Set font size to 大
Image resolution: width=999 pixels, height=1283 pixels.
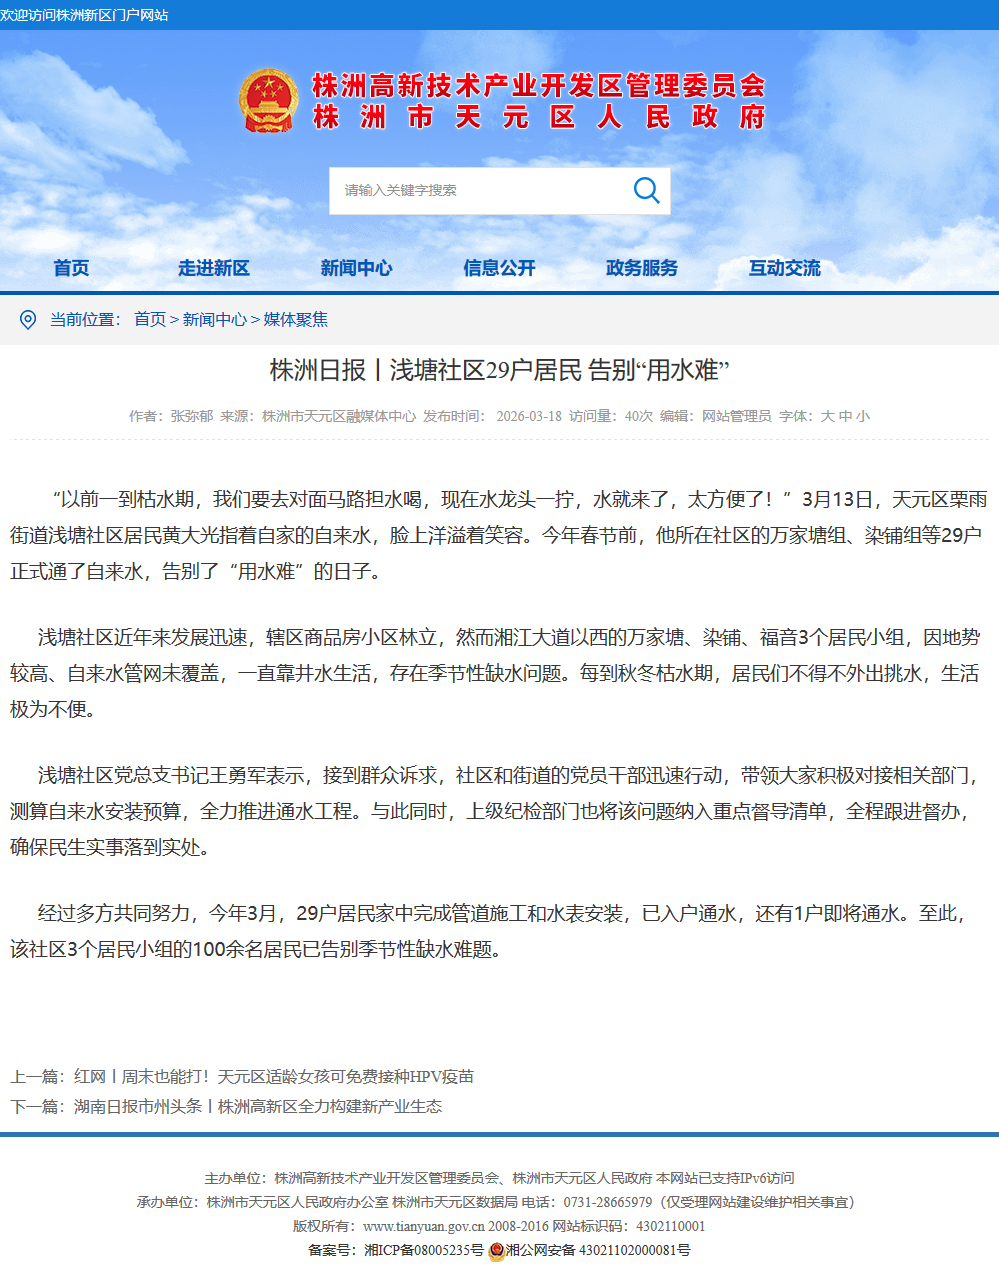[827, 416]
